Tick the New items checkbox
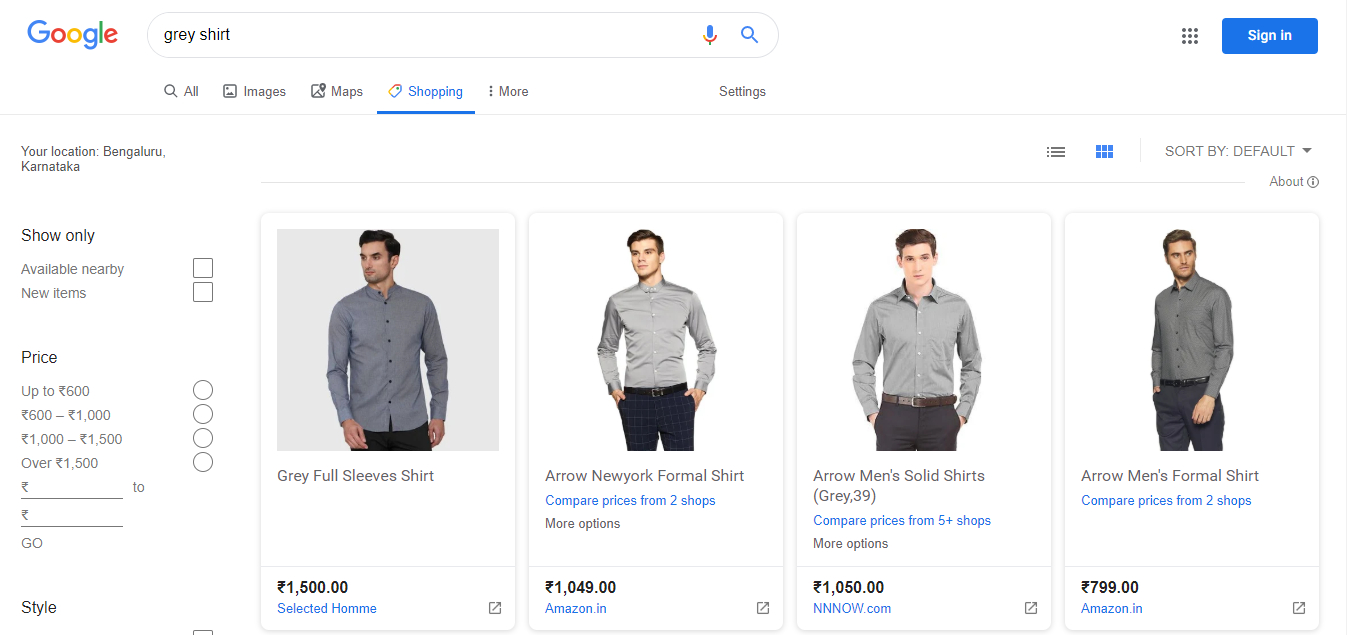This screenshot has height=635, width=1347. pos(203,292)
